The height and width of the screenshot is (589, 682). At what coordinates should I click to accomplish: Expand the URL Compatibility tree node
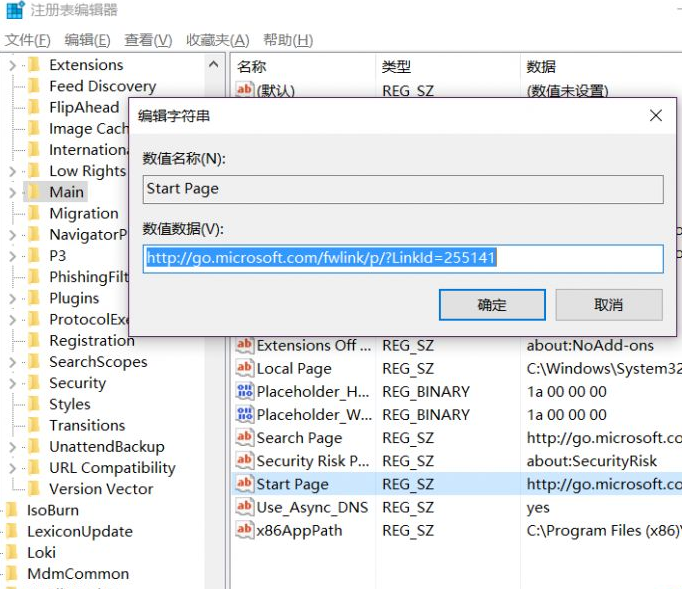pos(13,468)
